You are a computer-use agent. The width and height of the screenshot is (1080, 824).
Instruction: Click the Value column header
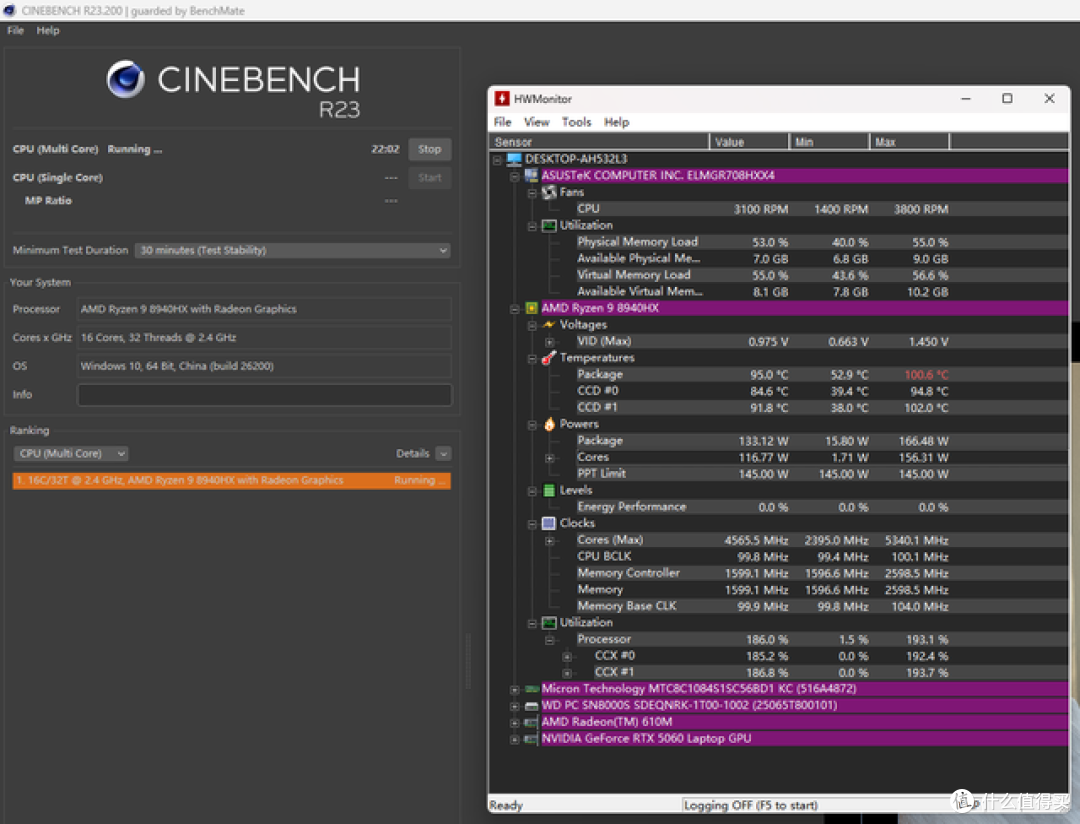tap(749, 142)
